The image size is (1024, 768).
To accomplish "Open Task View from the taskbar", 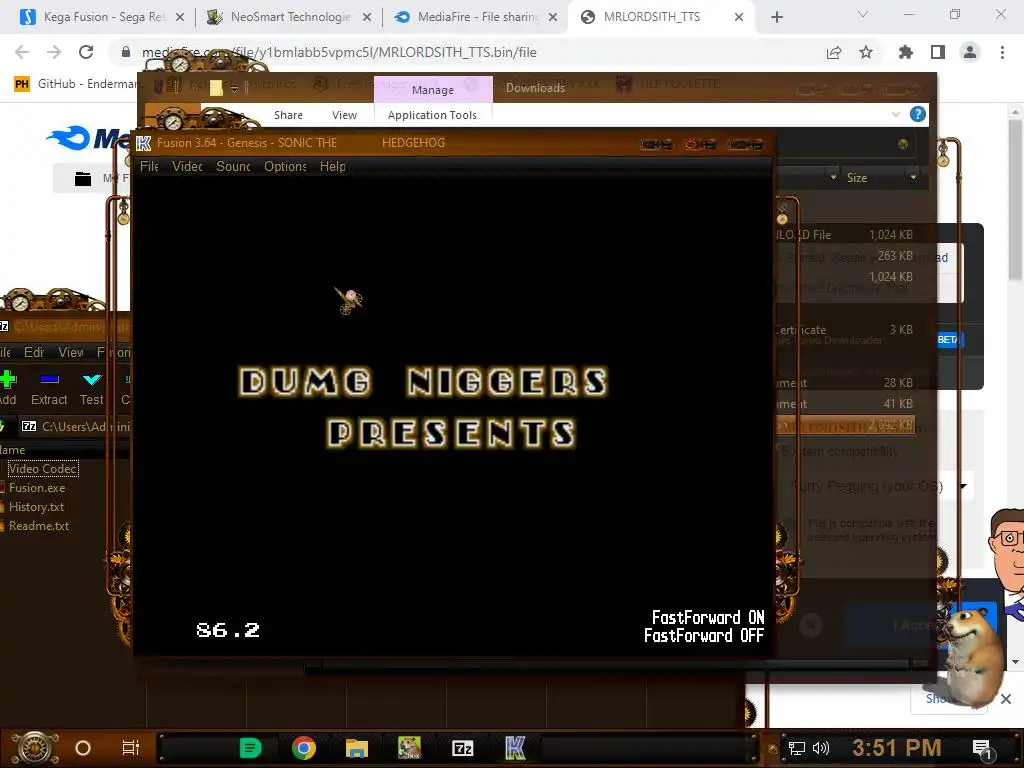I will click(131, 748).
